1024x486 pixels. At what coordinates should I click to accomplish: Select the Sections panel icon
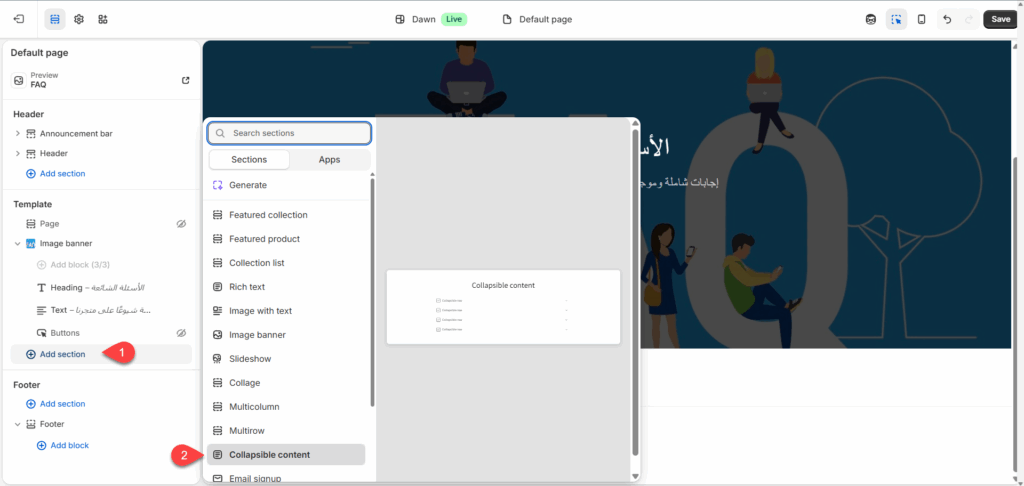(x=55, y=19)
